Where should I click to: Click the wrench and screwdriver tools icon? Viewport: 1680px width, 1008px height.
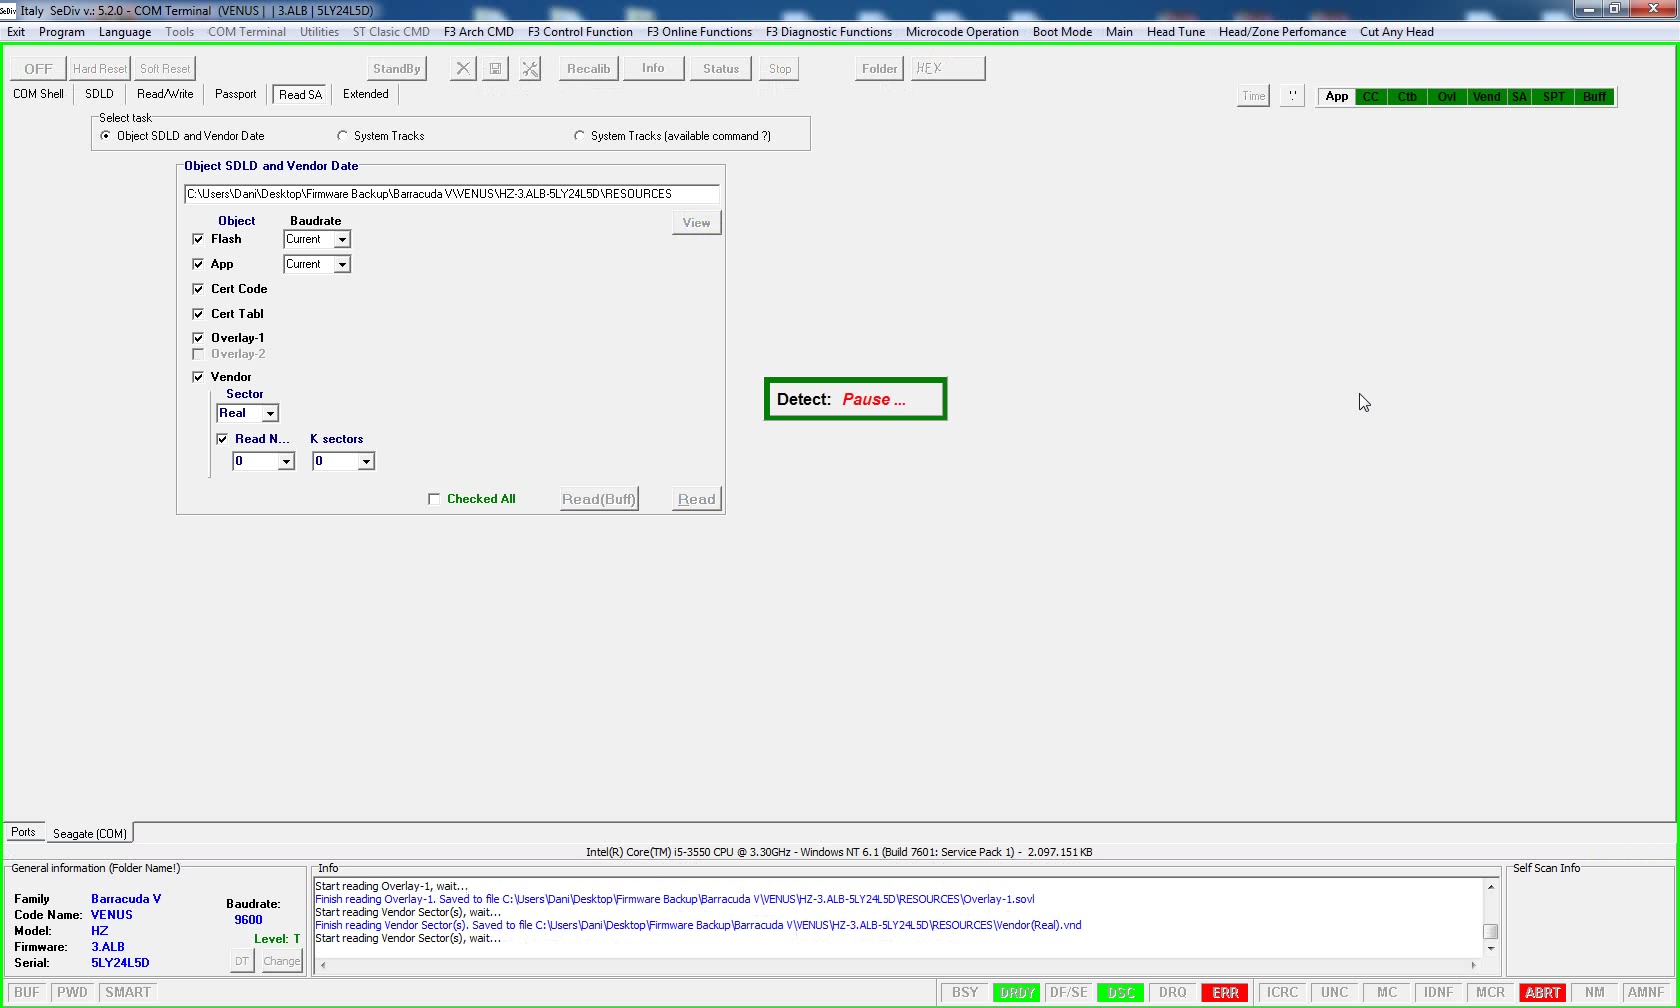coord(530,69)
